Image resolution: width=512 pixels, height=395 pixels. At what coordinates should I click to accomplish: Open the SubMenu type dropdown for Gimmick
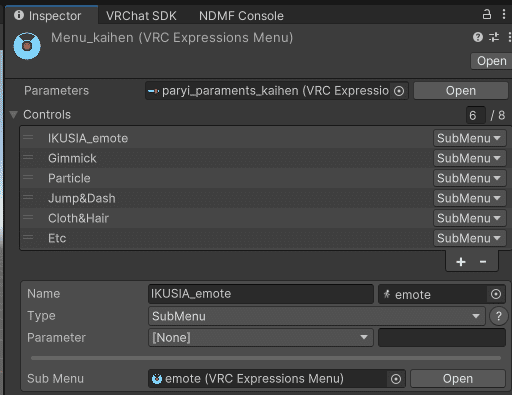tap(469, 158)
